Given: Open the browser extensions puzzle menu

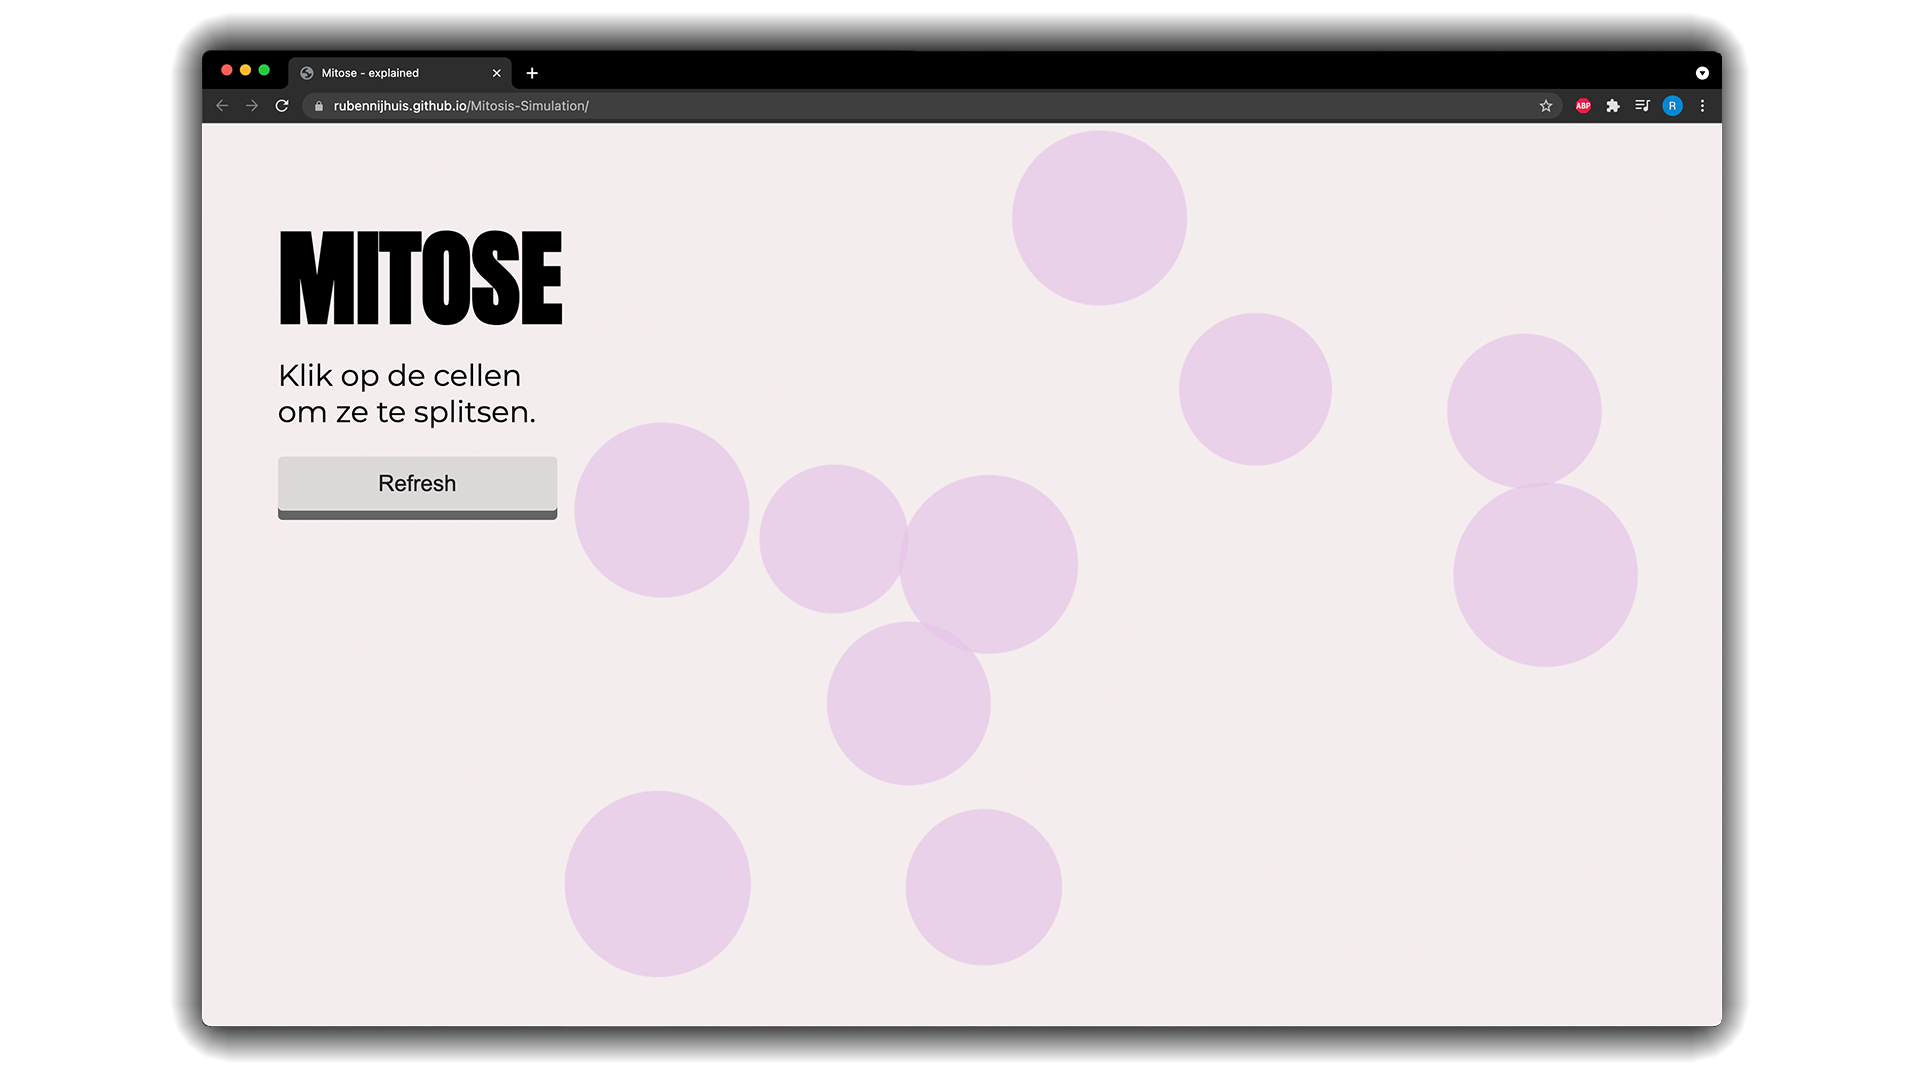Looking at the screenshot, I should point(1612,105).
